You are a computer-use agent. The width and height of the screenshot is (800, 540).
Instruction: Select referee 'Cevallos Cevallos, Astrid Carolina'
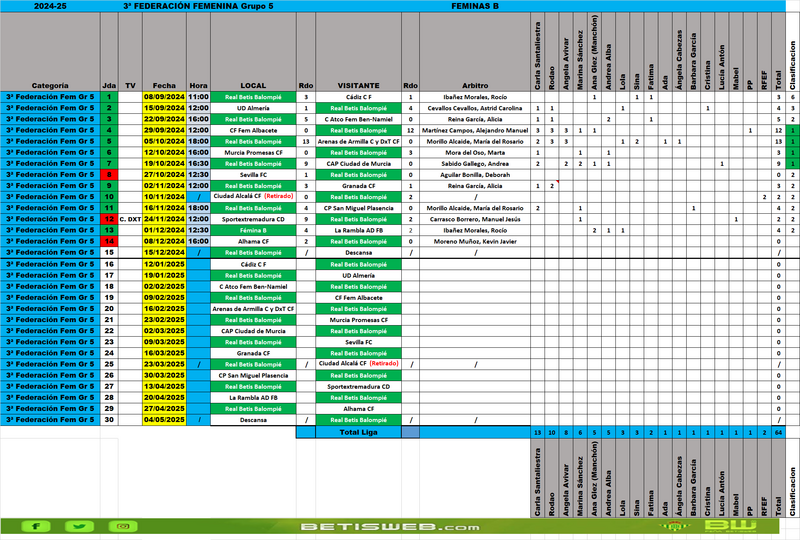click(475, 108)
